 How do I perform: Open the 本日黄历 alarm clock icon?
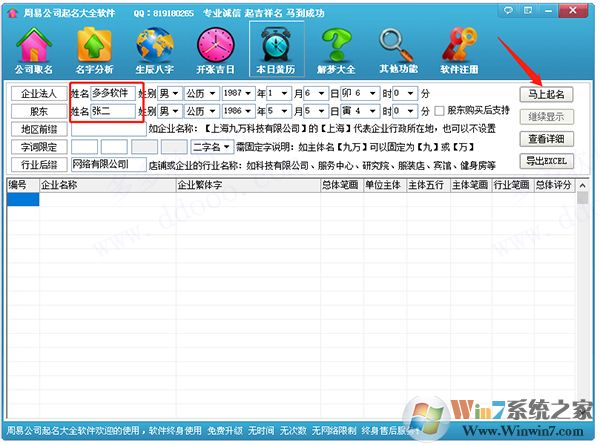click(x=276, y=50)
